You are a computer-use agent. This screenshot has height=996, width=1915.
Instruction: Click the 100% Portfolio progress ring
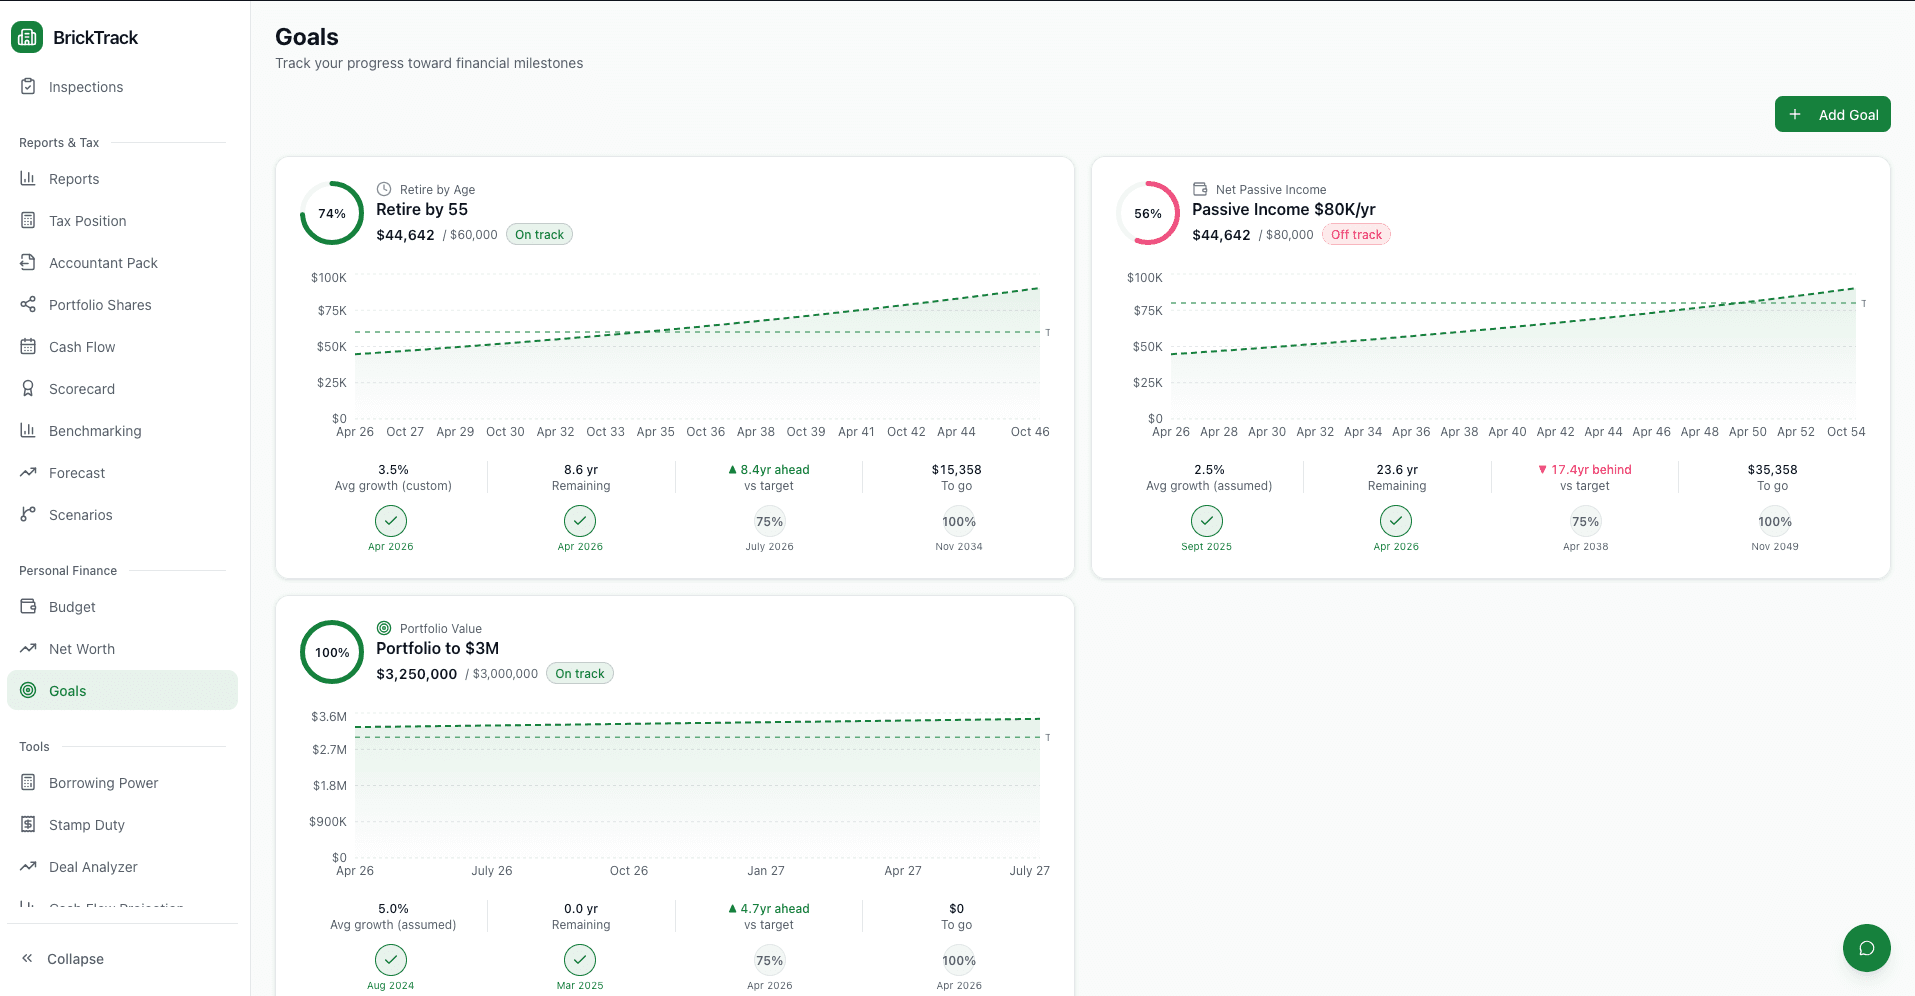coord(332,652)
